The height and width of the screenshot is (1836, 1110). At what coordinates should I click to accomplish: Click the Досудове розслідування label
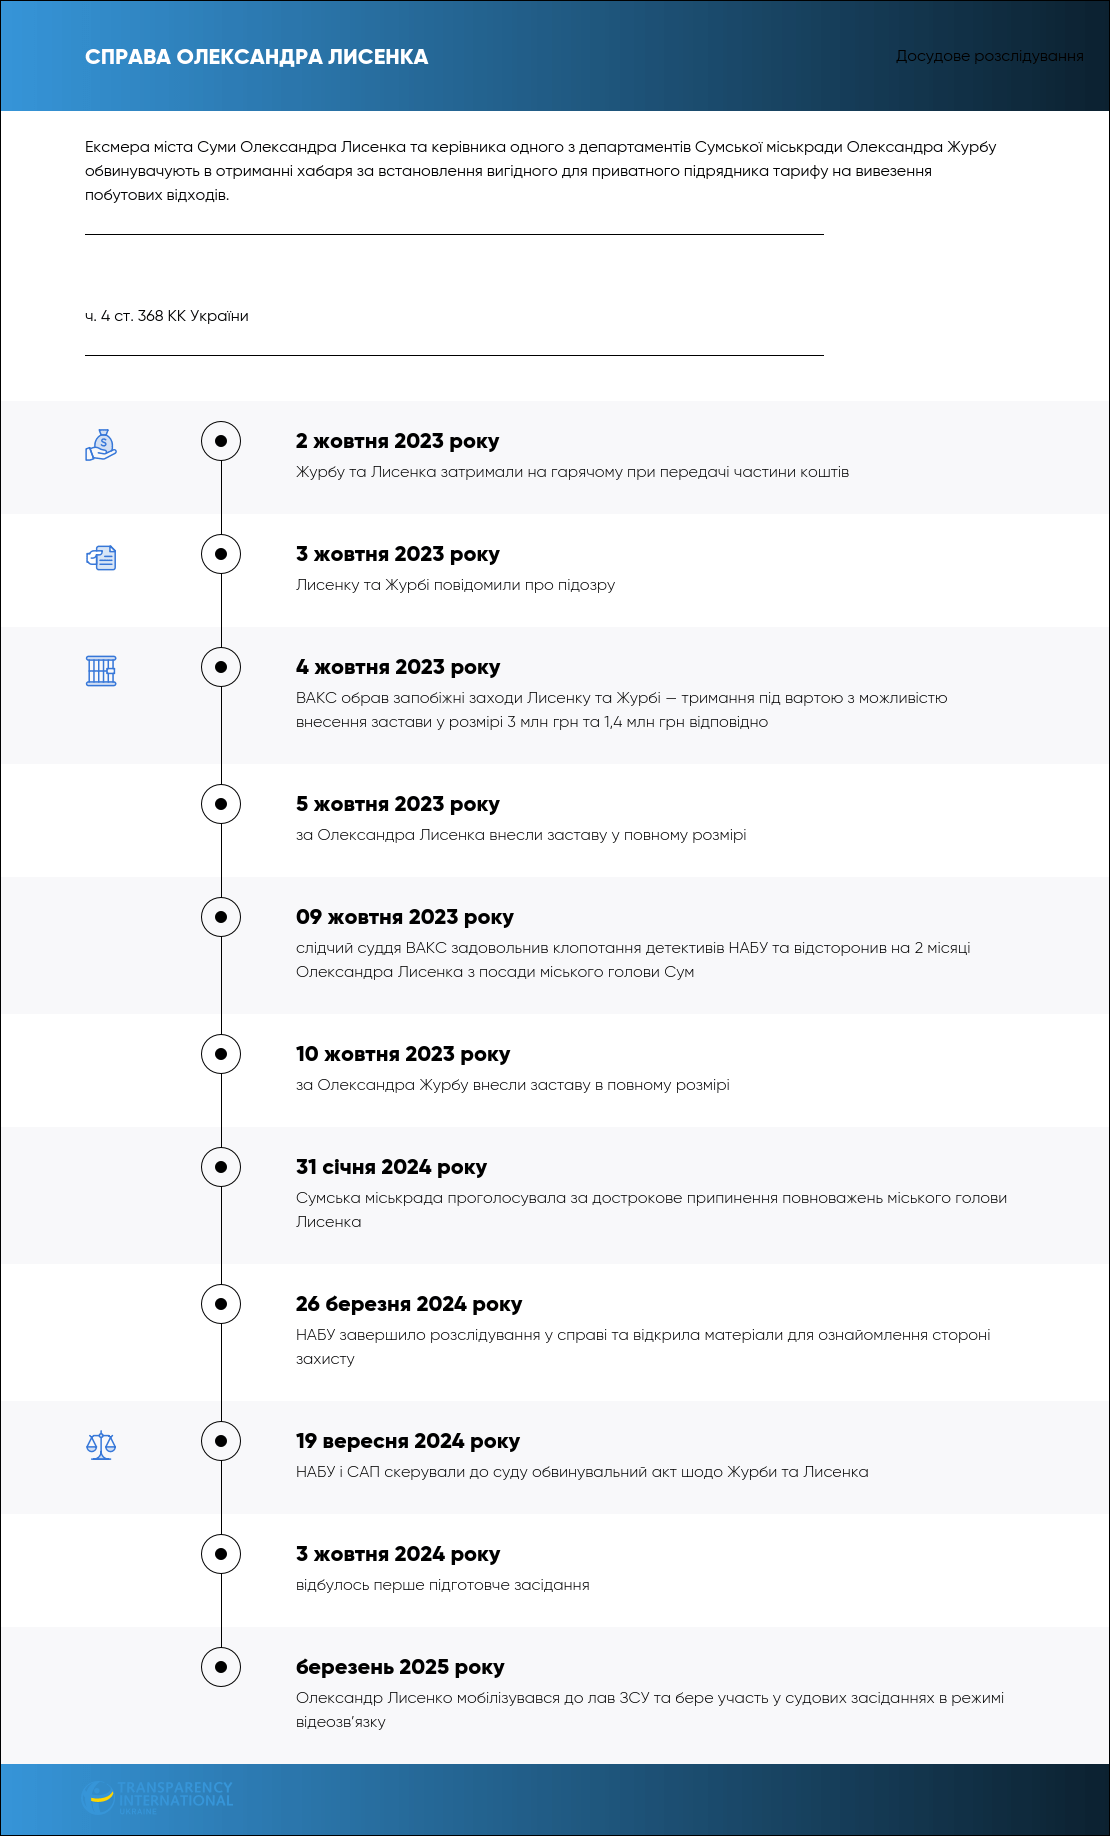click(x=990, y=56)
